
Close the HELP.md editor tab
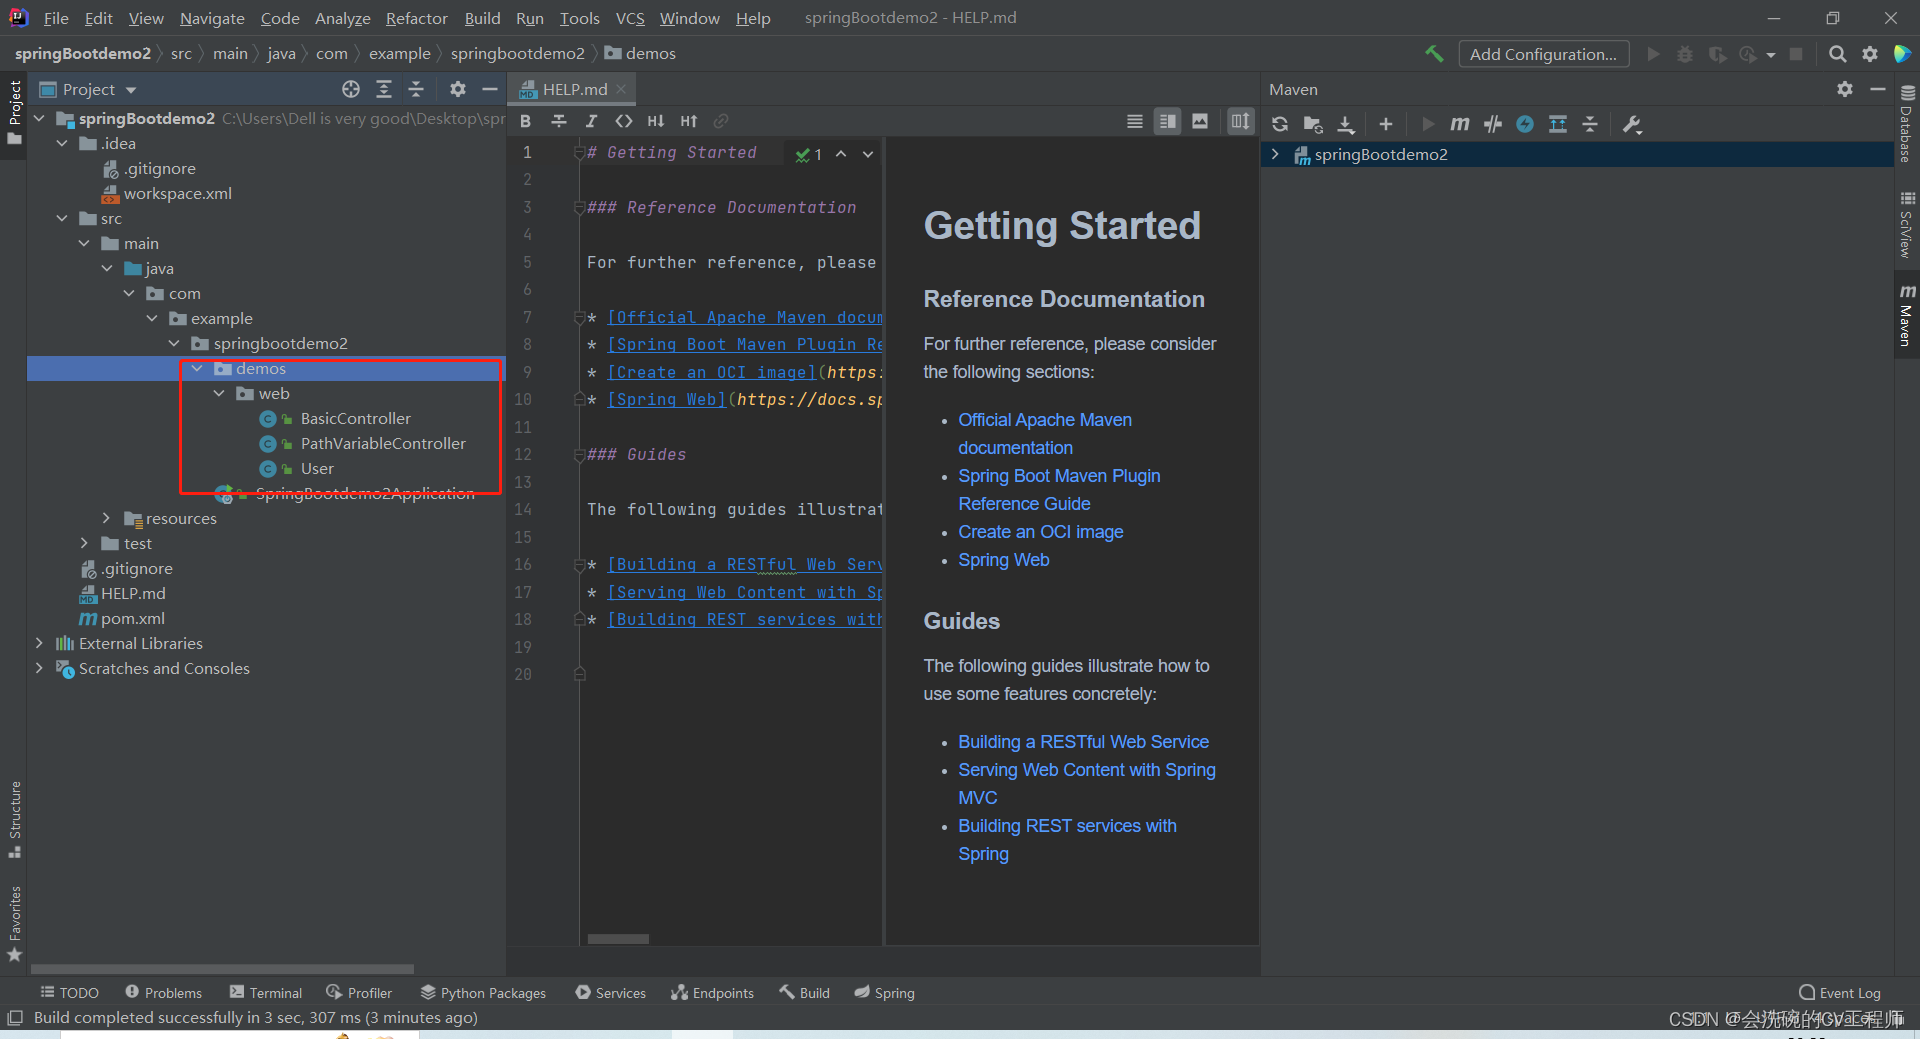pyautogui.click(x=621, y=89)
